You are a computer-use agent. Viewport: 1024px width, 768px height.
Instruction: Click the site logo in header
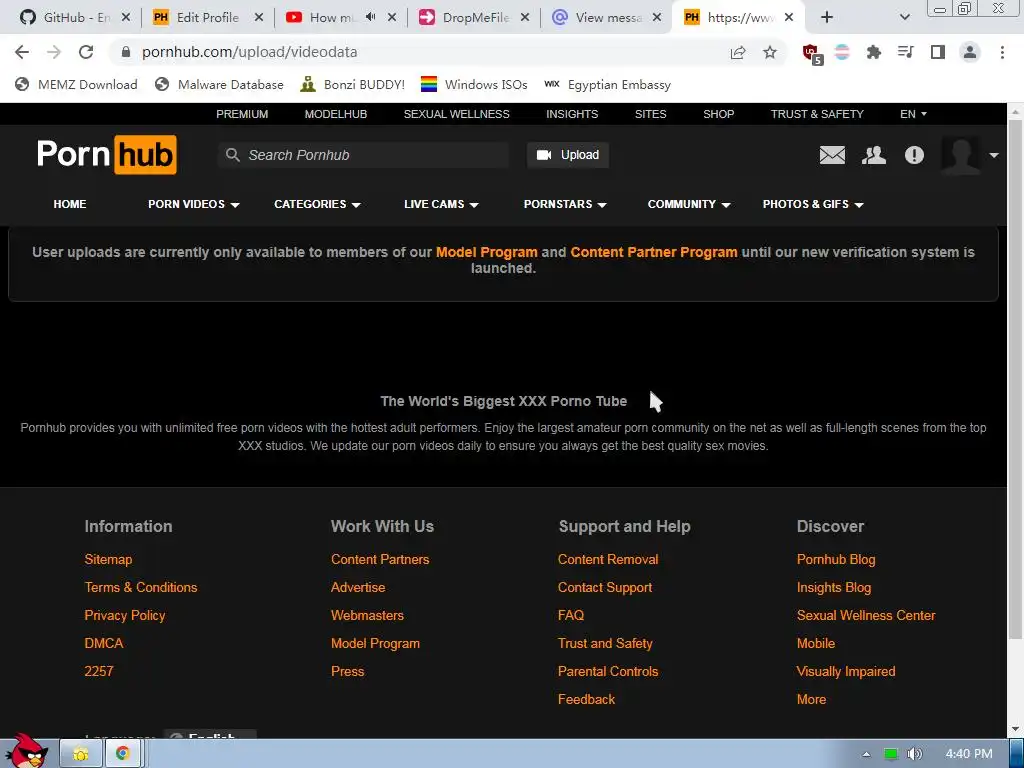pyautogui.click(x=106, y=155)
